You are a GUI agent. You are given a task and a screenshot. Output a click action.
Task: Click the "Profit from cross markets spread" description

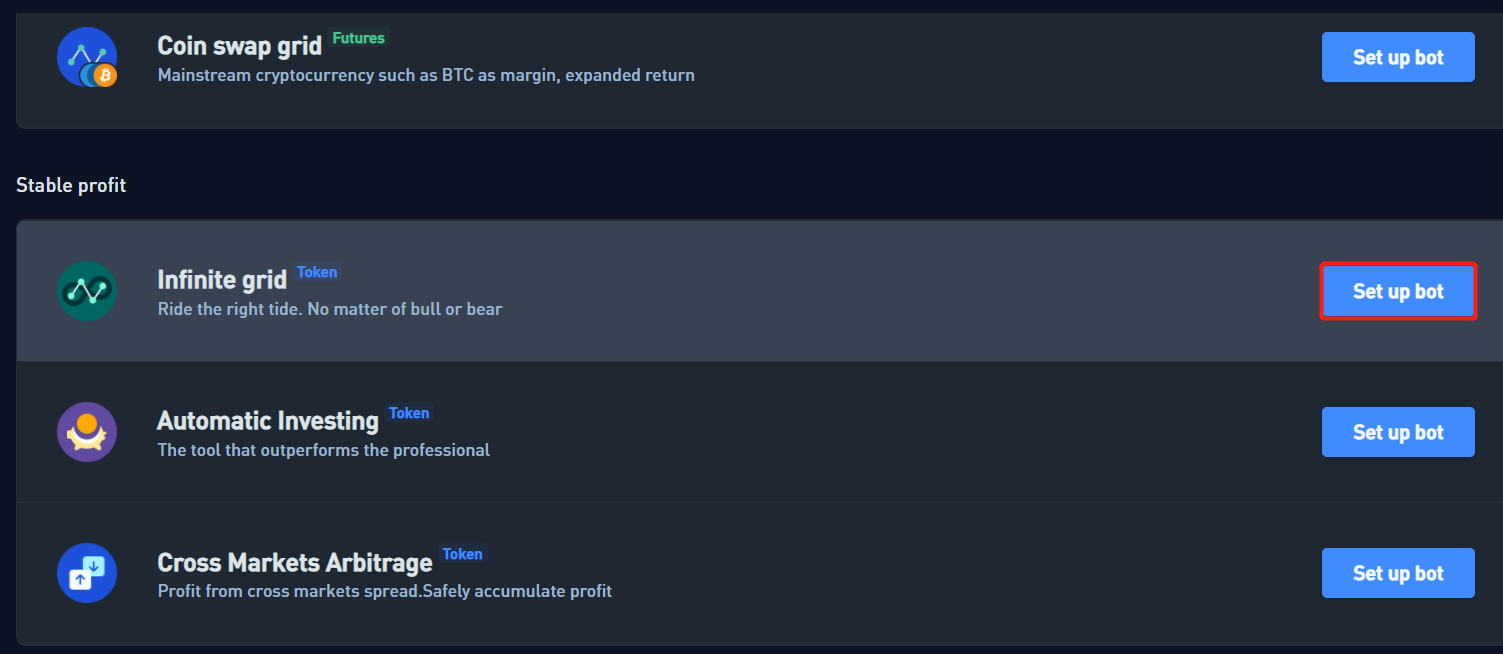[x=385, y=591]
